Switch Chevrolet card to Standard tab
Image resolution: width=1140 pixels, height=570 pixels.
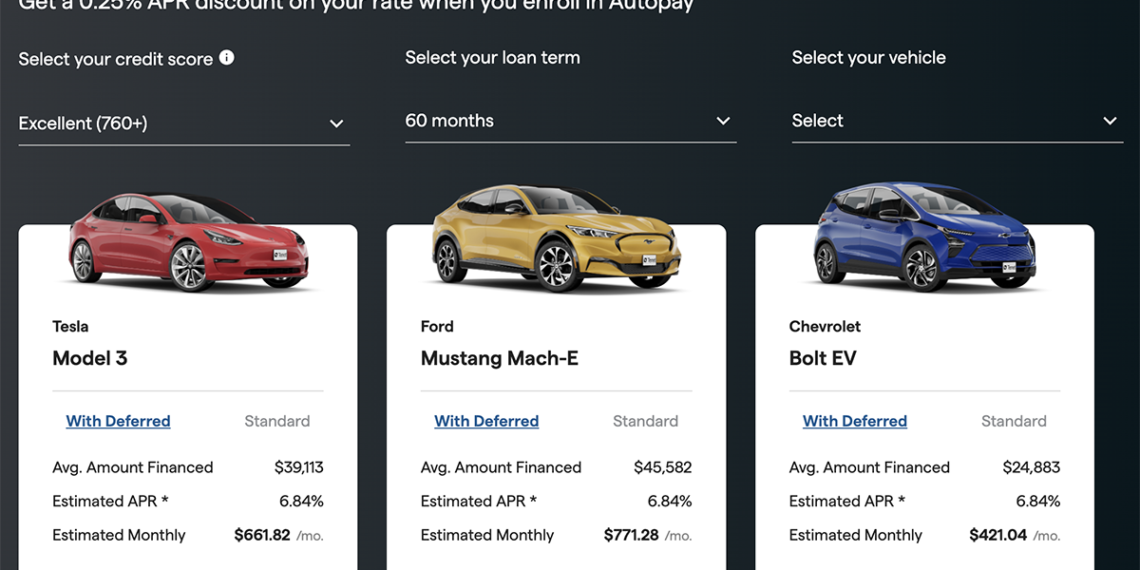(x=1013, y=421)
